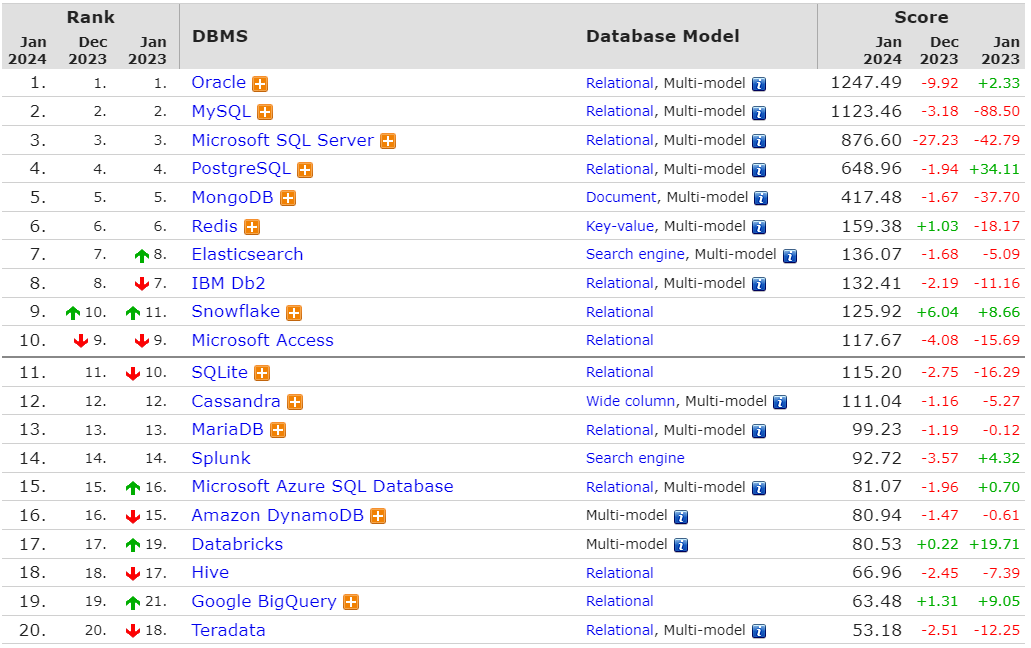The image size is (1031, 648).
Task: Open the SQLite link
Action: point(220,373)
